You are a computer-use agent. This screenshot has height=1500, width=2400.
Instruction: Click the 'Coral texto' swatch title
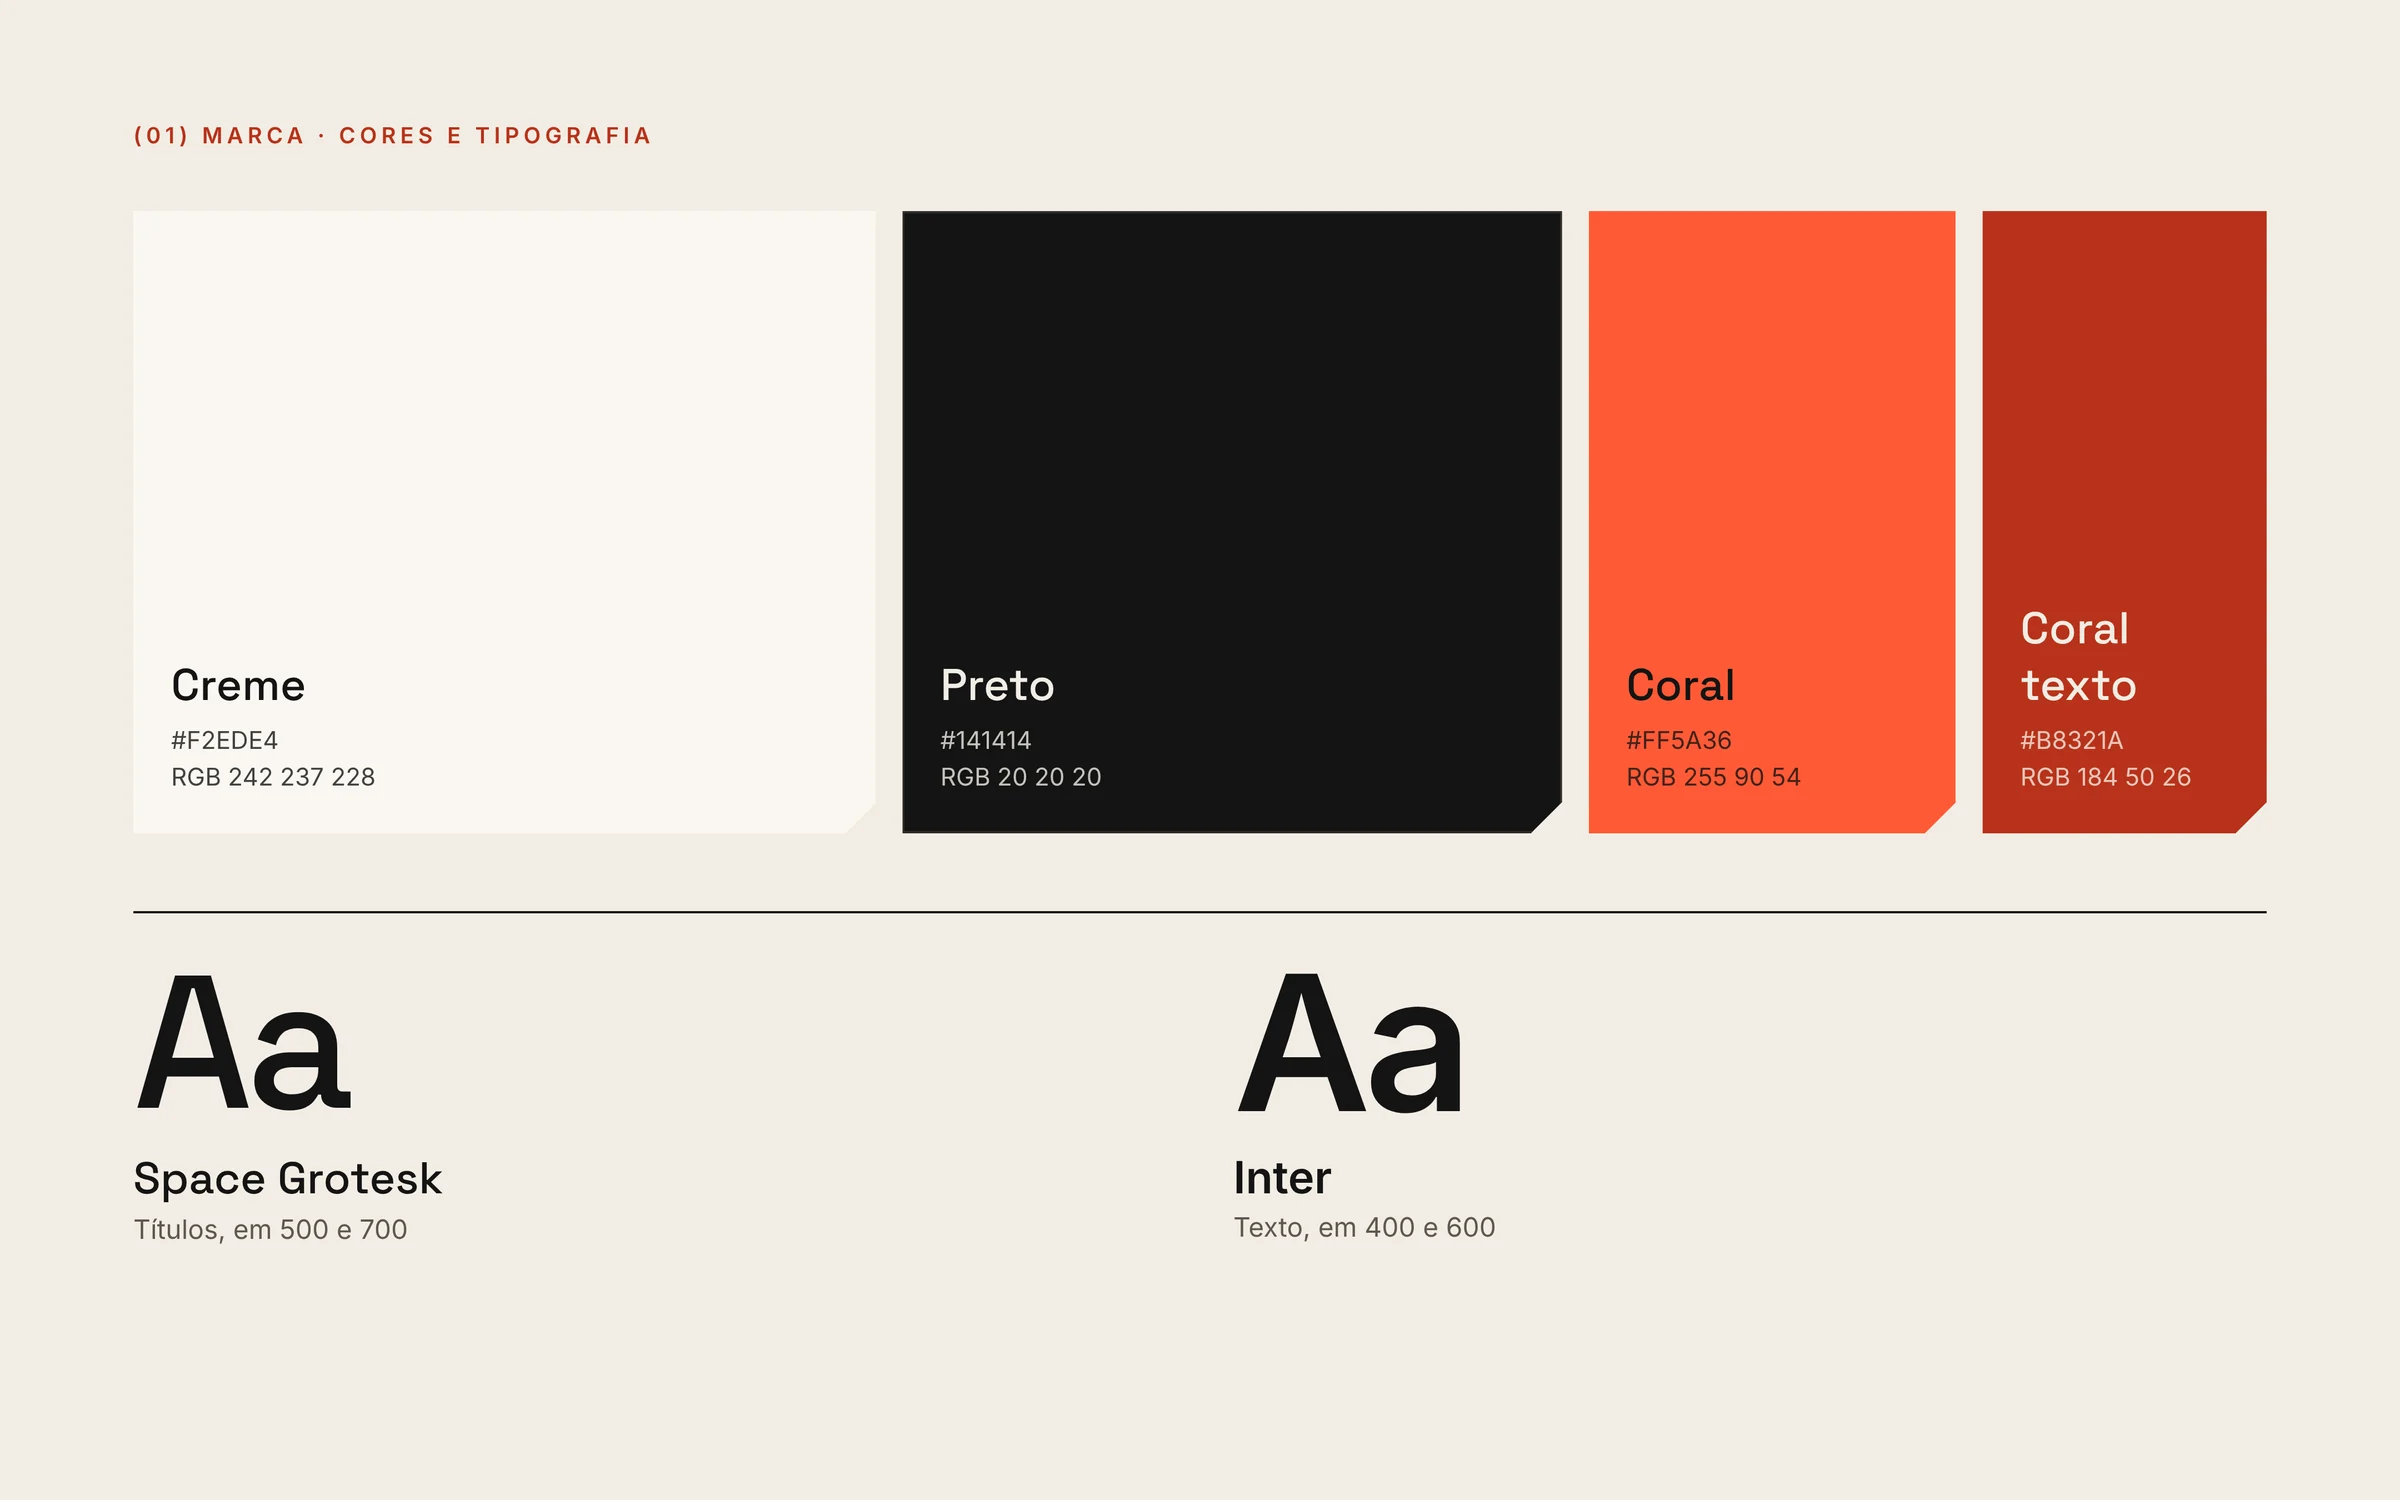pyautogui.click(x=2078, y=657)
